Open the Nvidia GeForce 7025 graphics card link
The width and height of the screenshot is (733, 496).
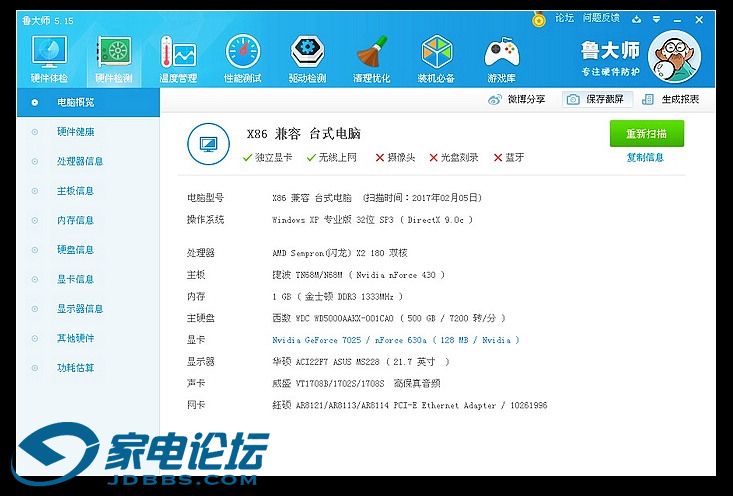coord(391,340)
